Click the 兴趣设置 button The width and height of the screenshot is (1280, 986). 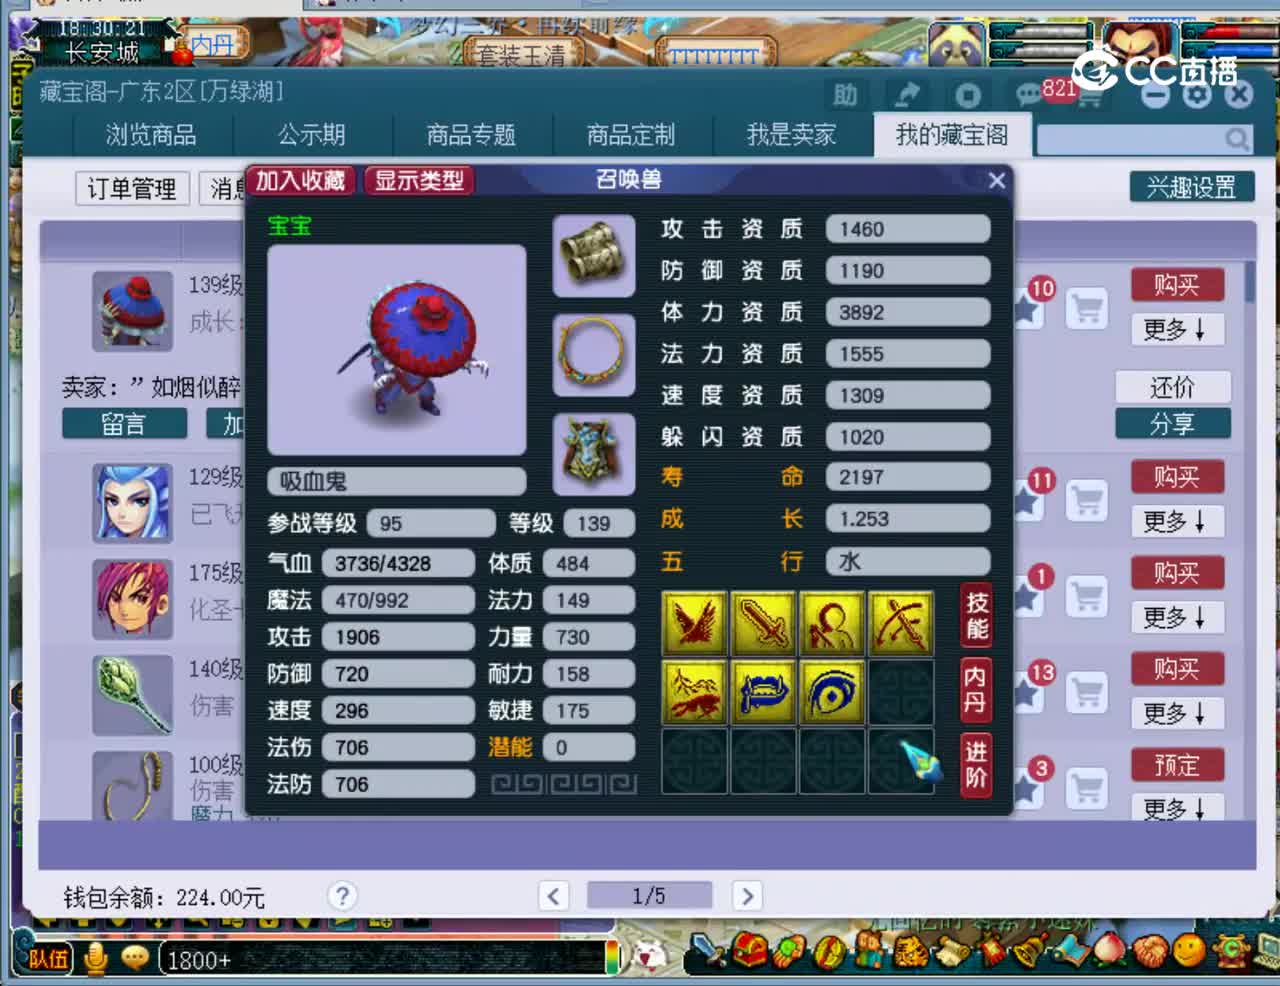coord(1191,187)
